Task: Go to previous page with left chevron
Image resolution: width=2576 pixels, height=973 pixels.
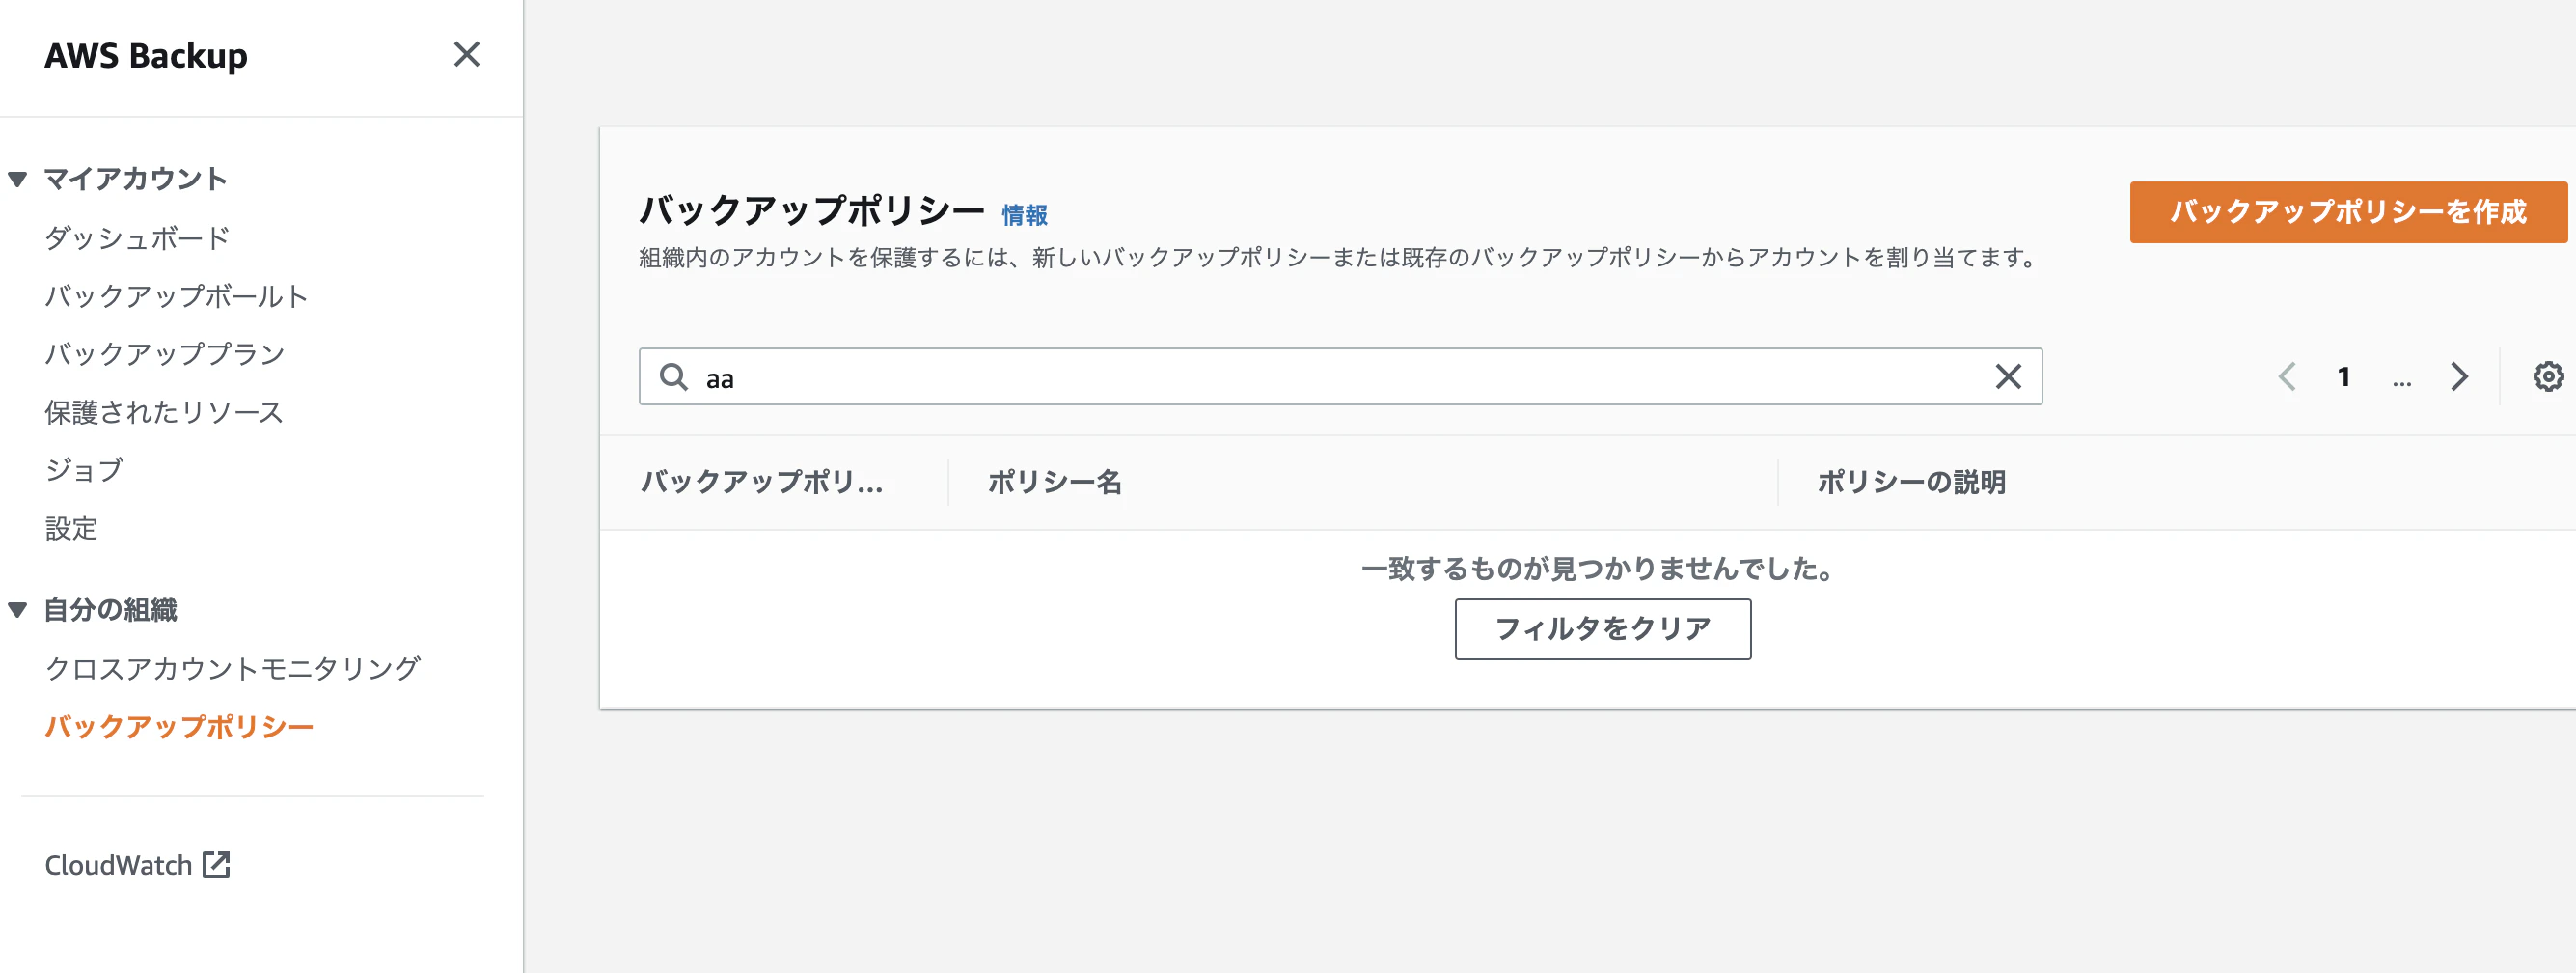Action: click(2288, 377)
